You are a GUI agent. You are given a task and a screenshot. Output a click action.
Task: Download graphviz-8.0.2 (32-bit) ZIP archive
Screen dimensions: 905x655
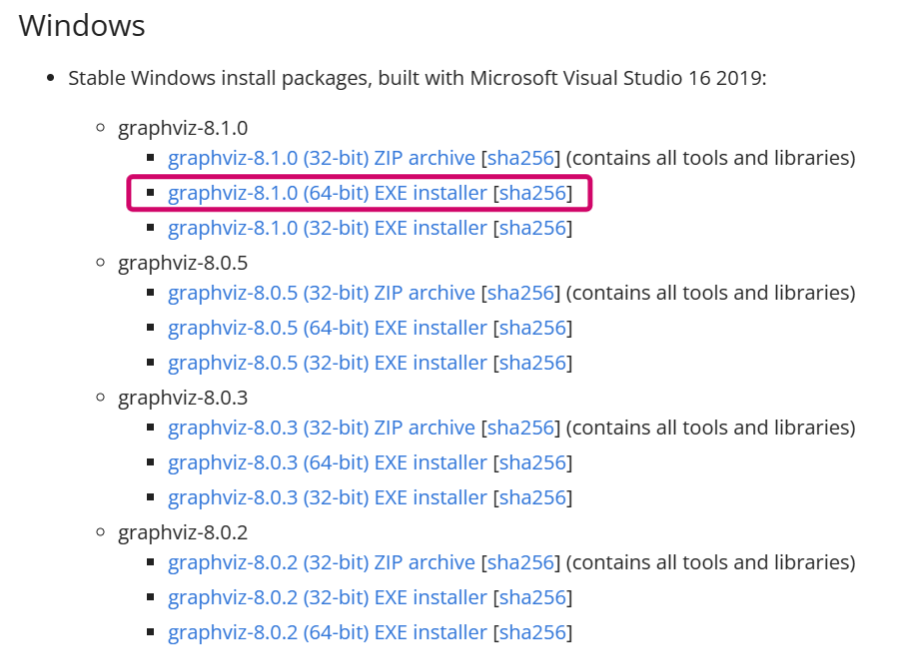coord(321,563)
